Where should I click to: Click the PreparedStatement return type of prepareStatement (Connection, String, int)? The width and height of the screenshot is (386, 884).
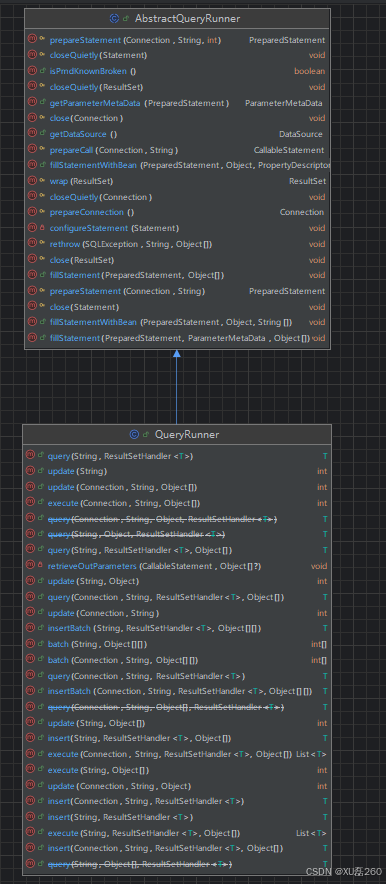[287, 40]
